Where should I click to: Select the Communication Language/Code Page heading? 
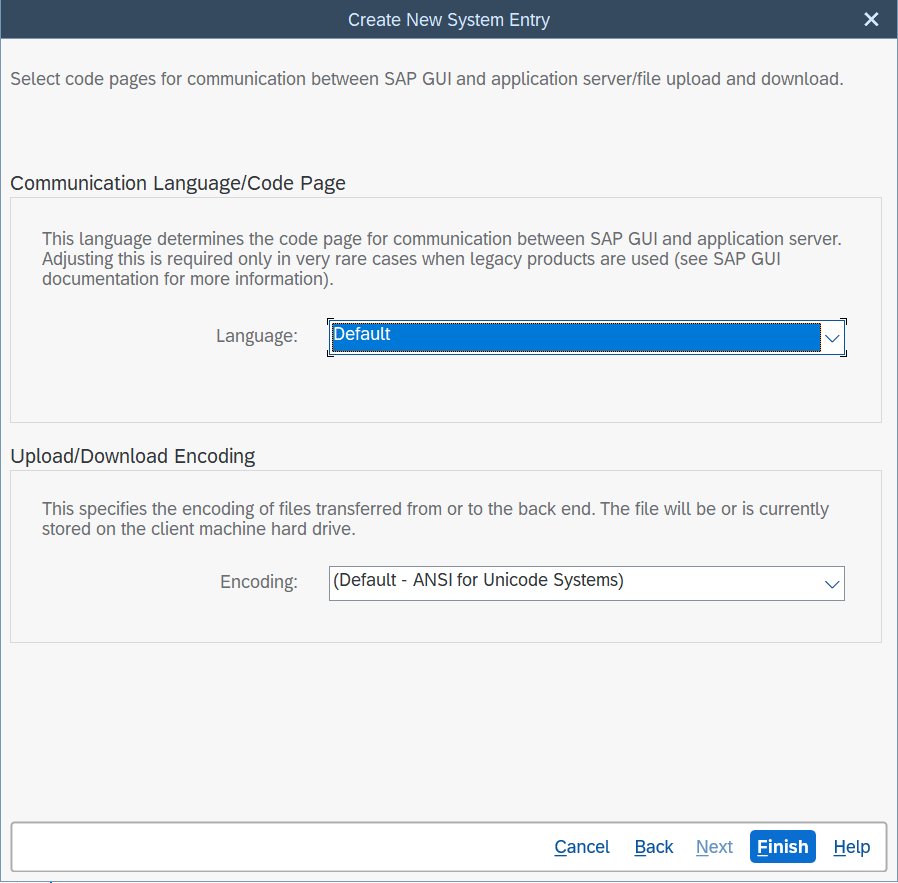[178, 183]
